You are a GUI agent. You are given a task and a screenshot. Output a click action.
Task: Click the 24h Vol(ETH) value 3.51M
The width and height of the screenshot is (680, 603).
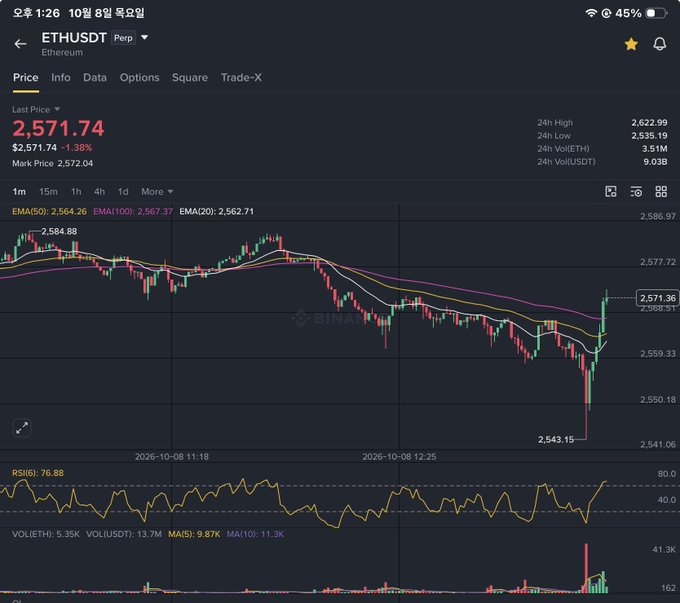[654, 149]
